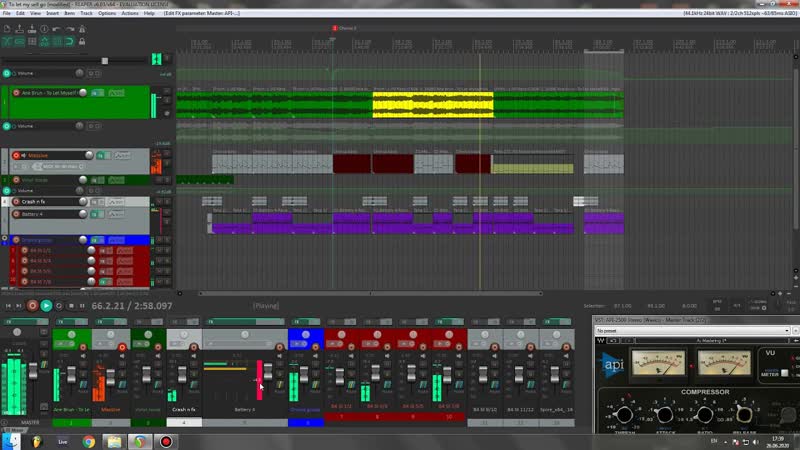Toggle record arm on Massive track
Image resolution: width=800 pixels, height=450 pixels.
point(16,155)
